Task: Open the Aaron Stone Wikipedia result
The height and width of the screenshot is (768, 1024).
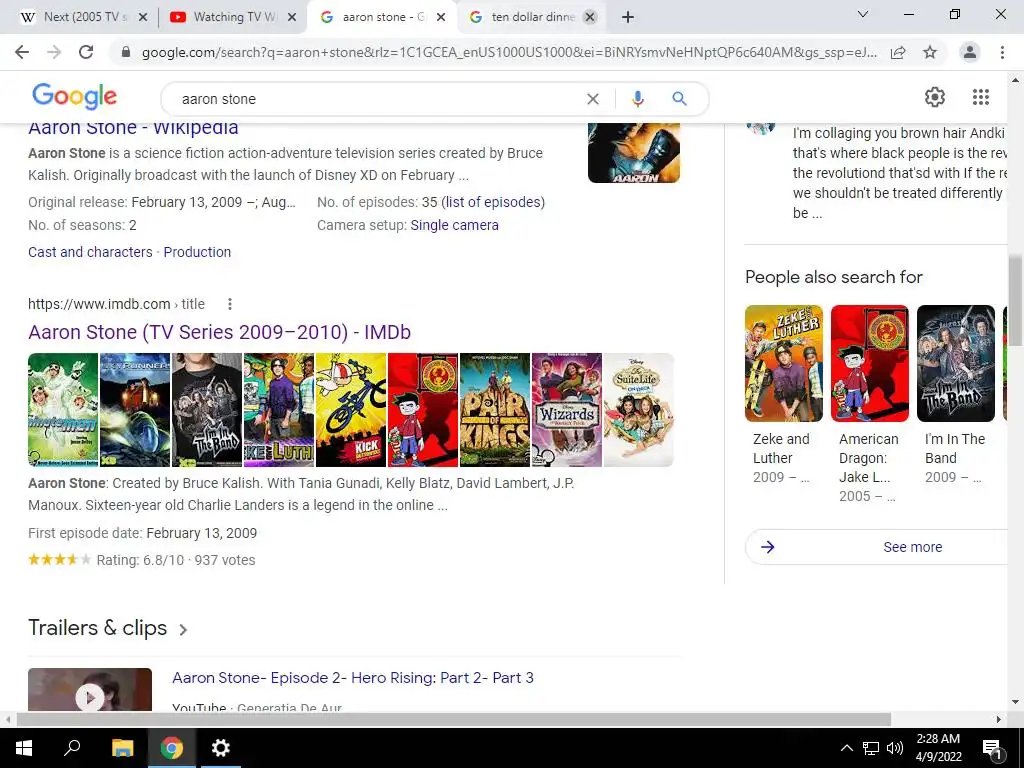Action: 133,129
